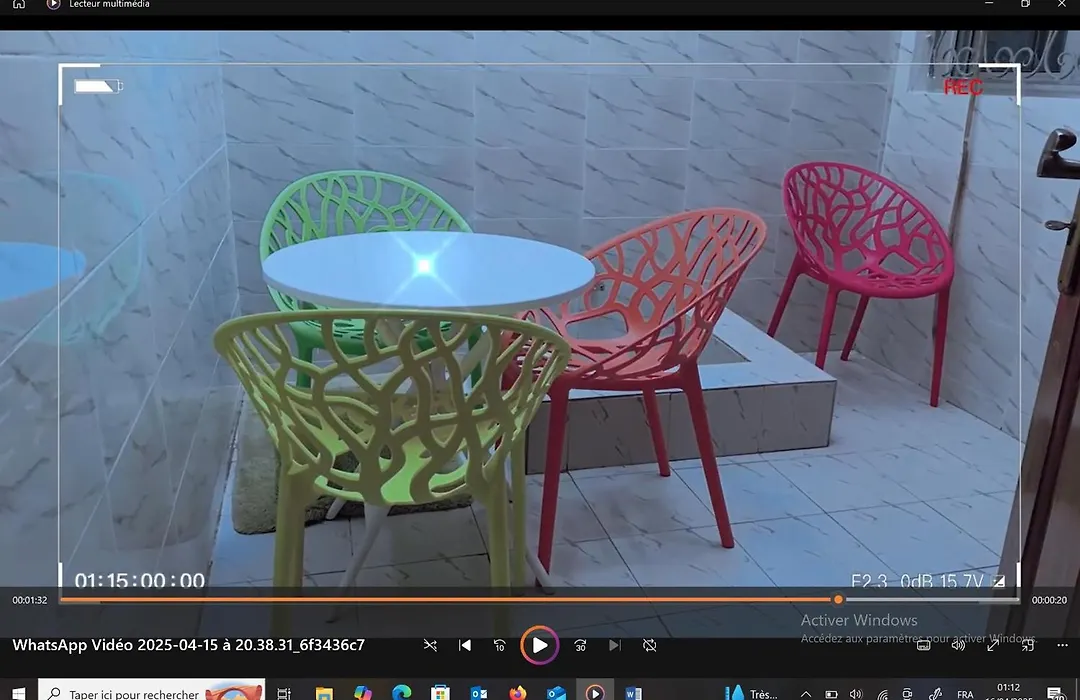Open Microsoft Edge from the taskbar
Viewport: 1080px width, 700px height.
click(402, 693)
